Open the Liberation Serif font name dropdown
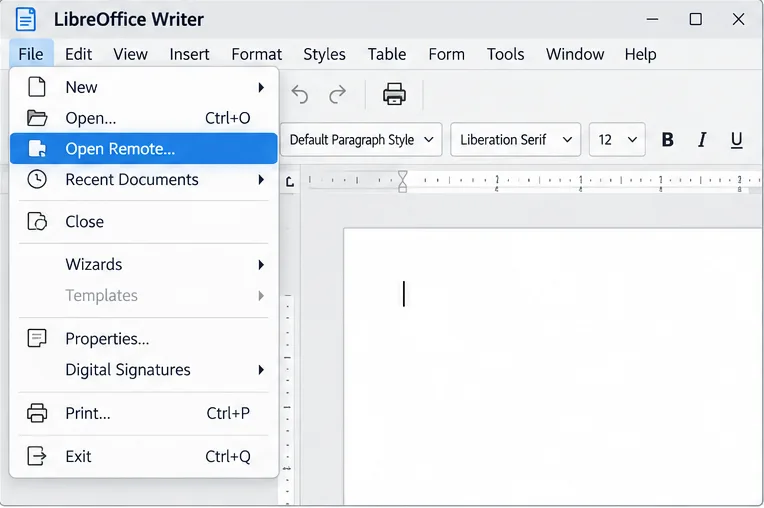This screenshot has width=764, height=508. point(516,140)
